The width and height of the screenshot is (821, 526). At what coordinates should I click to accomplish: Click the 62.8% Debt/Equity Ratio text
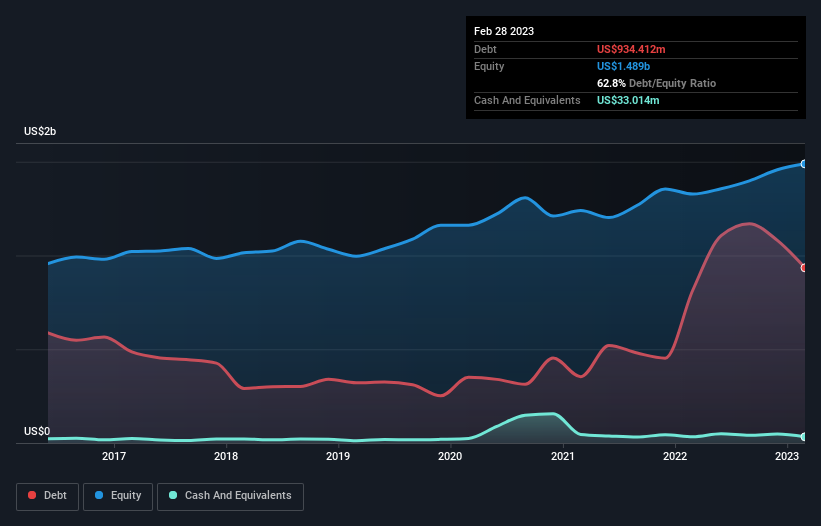point(656,83)
